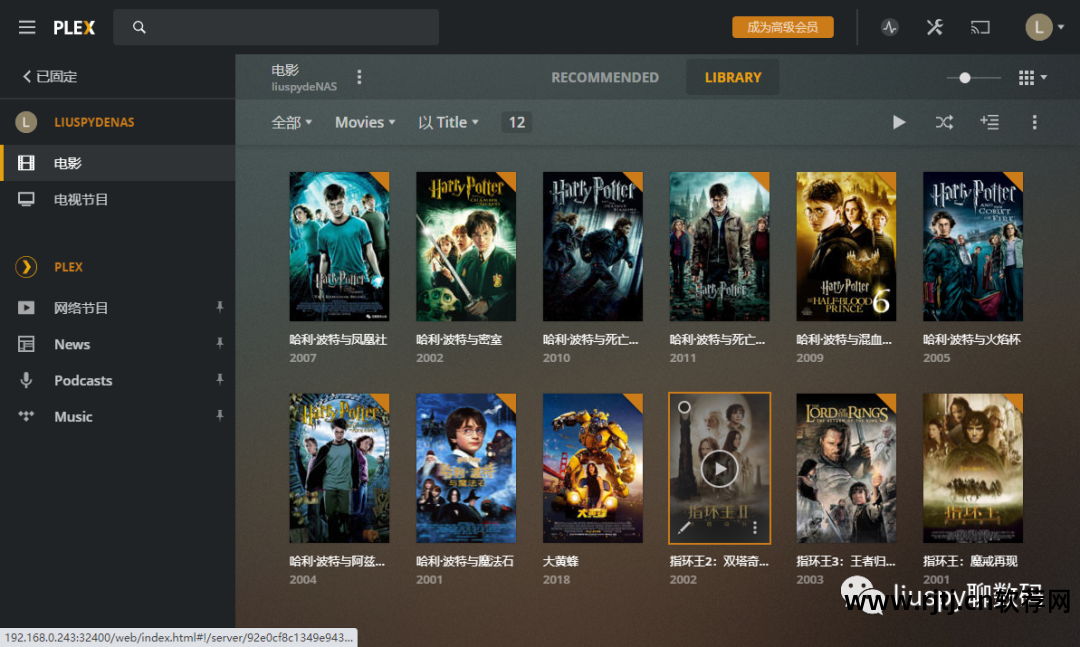This screenshot has height=647, width=1080.
Task: Open the 指环王：魔戒再现 poster
Action: pos(973,469)
